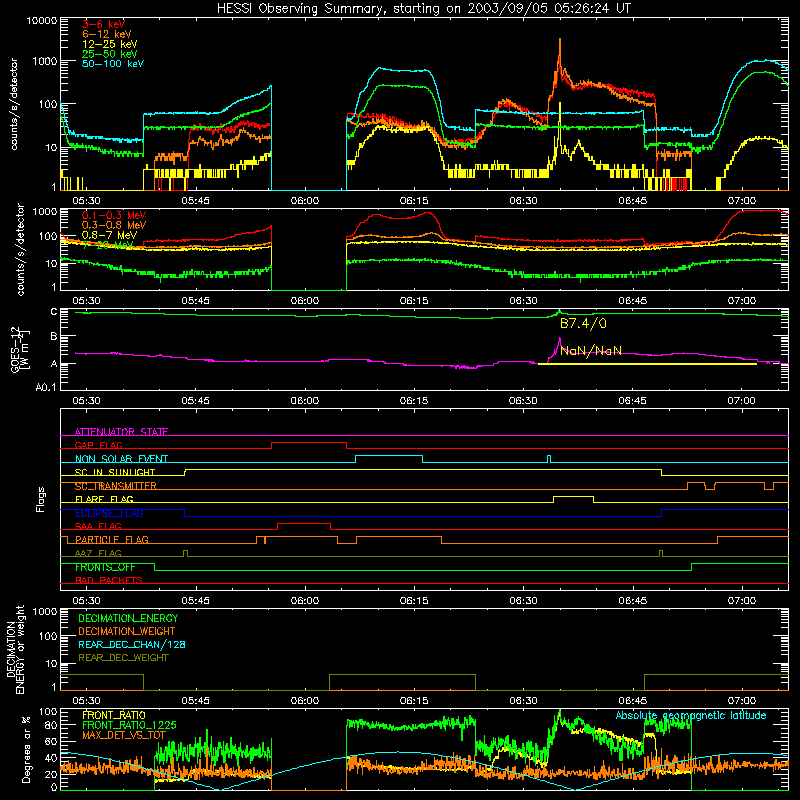The image size is (800, 800).
Task: Click the Degrees or % axis label
Action: 25,749
